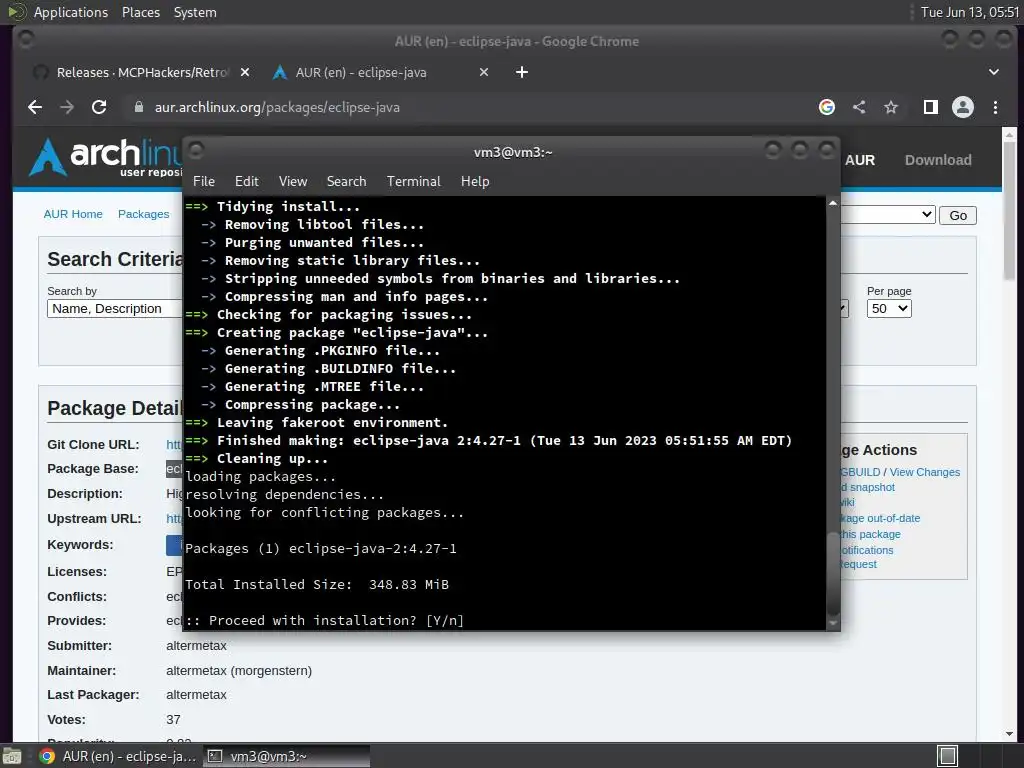The image size is (1024, 768).
Task: Click Votes value 37
Action: (x=173, y=720)
